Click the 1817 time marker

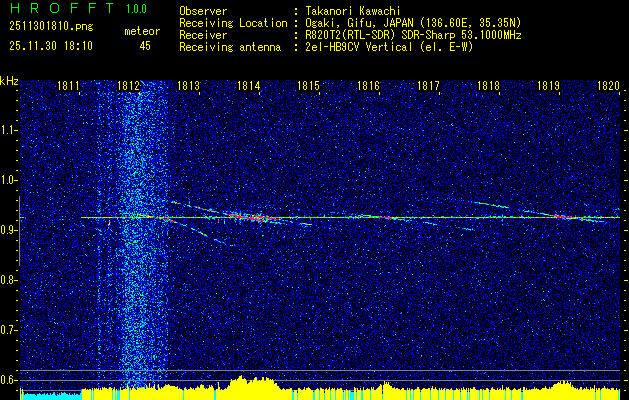click(428, 85)
